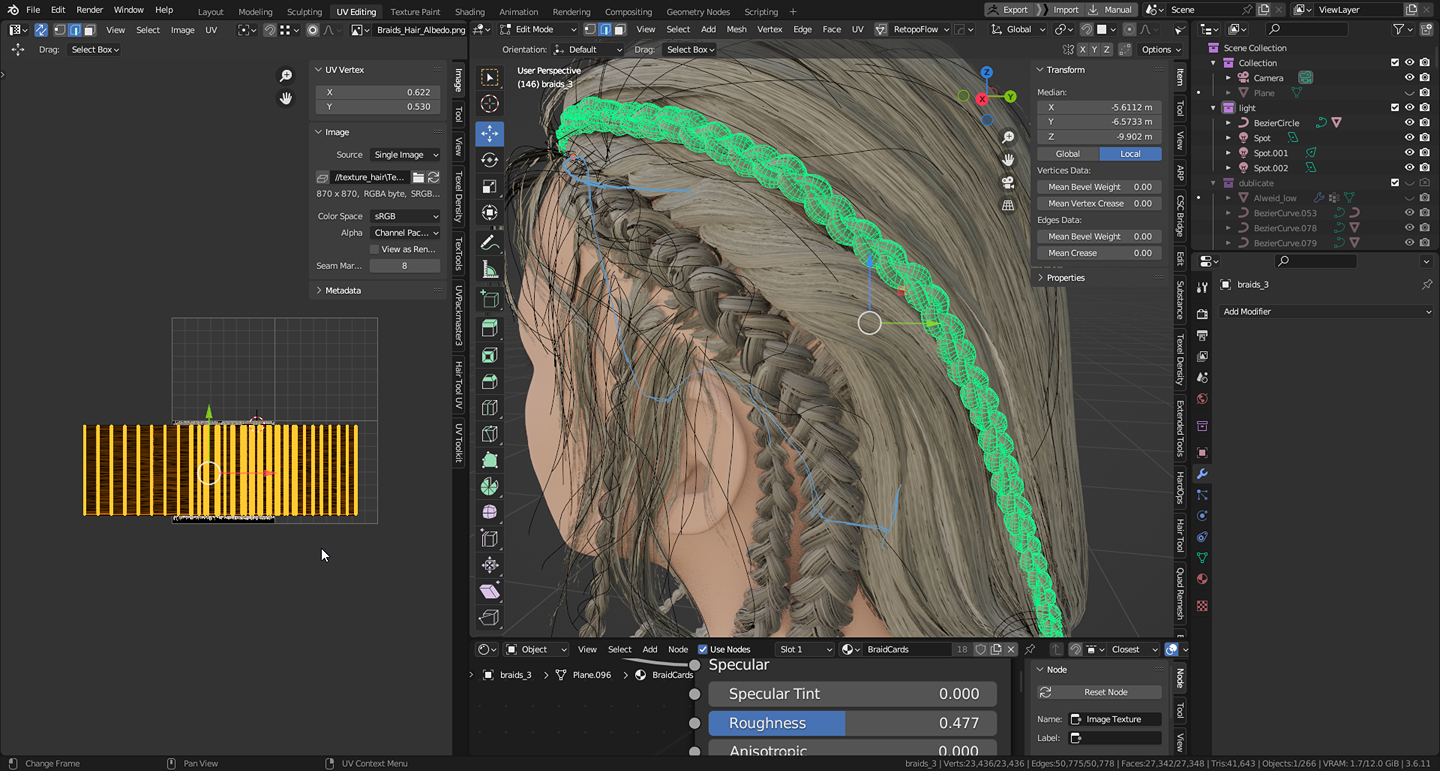Image resolution: width=1440 pixels, height=771 pixels.
Task: Expand the Properties panel in sidebar
Action: point(1065,278)
